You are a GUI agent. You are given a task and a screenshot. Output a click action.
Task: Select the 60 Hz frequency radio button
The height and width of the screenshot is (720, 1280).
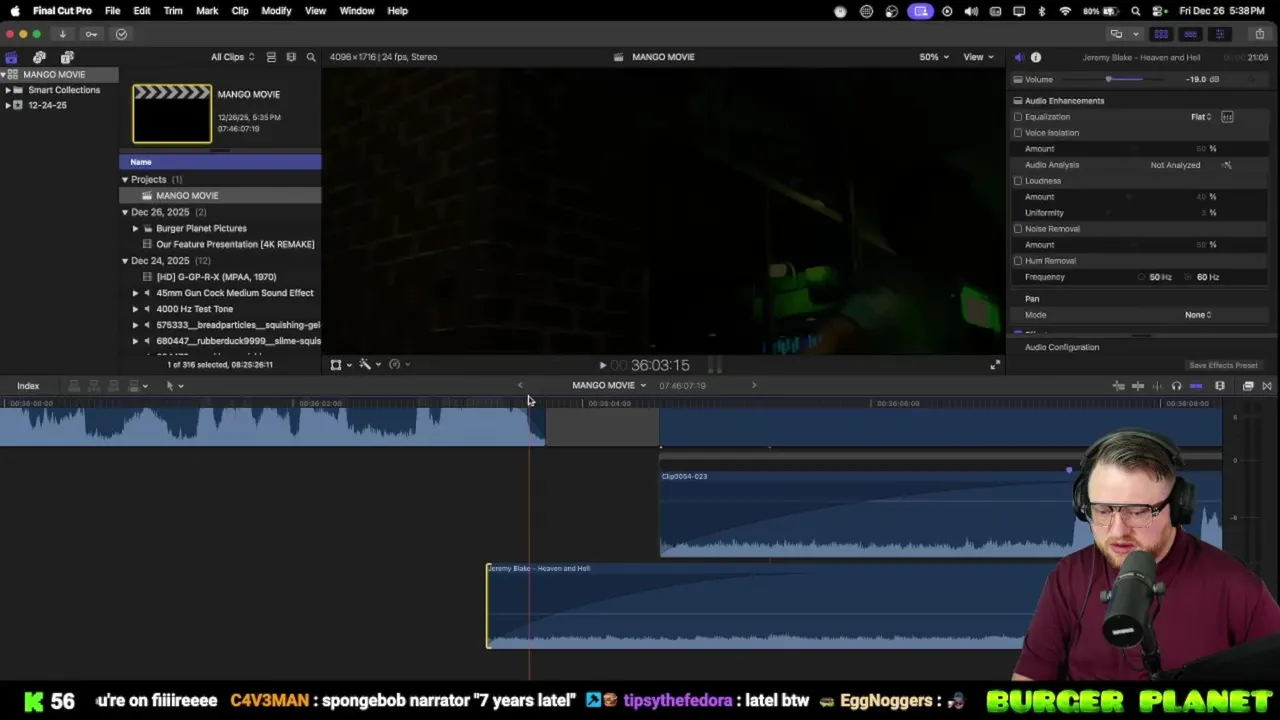pos(1190,277)
